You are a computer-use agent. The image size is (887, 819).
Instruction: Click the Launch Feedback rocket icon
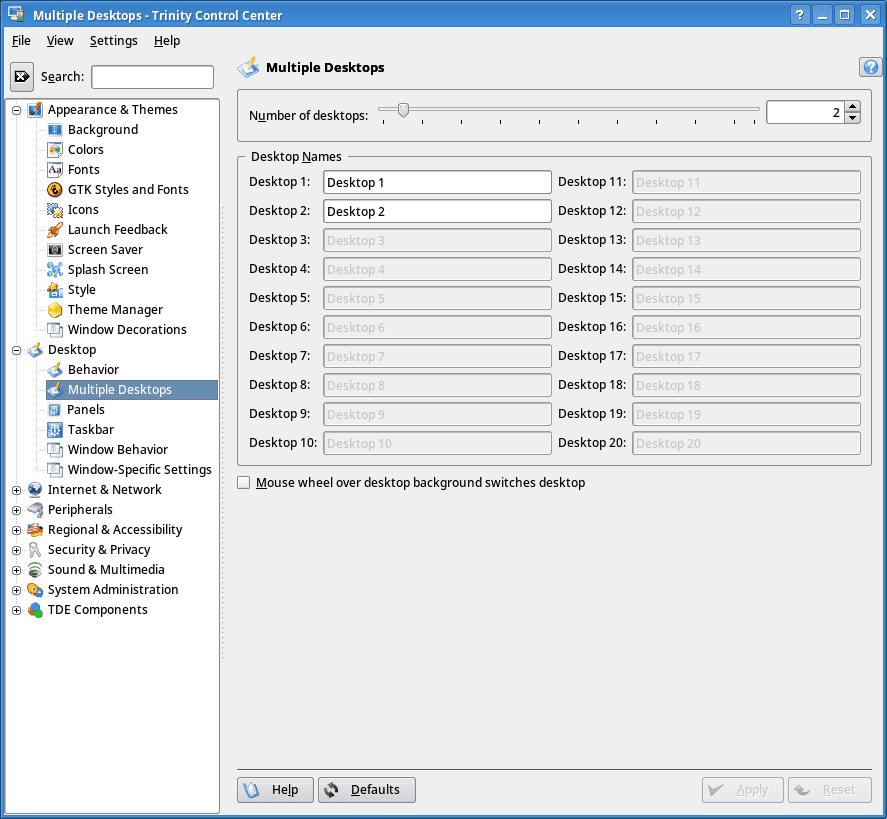(55, 230)
